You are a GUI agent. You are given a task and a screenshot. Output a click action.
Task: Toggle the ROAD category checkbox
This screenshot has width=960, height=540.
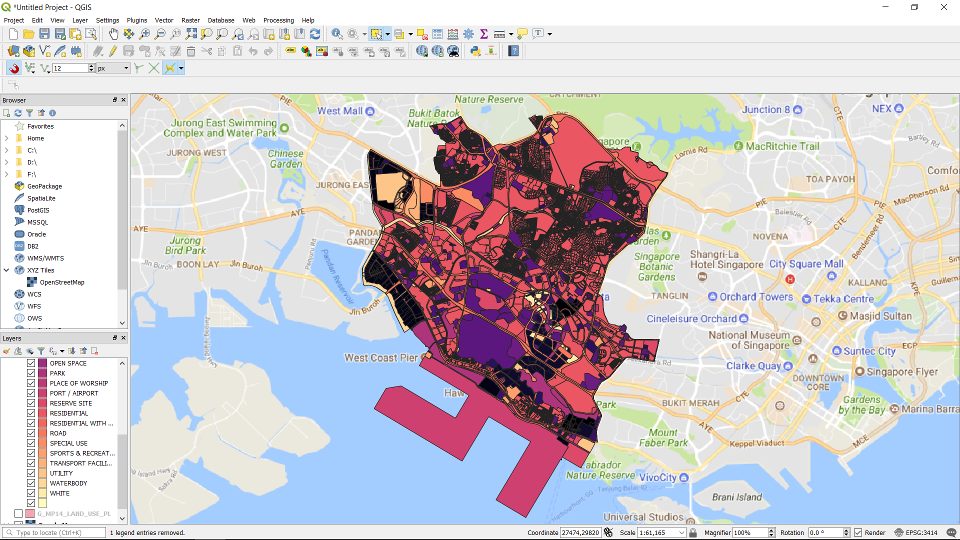tap(31, 433)
